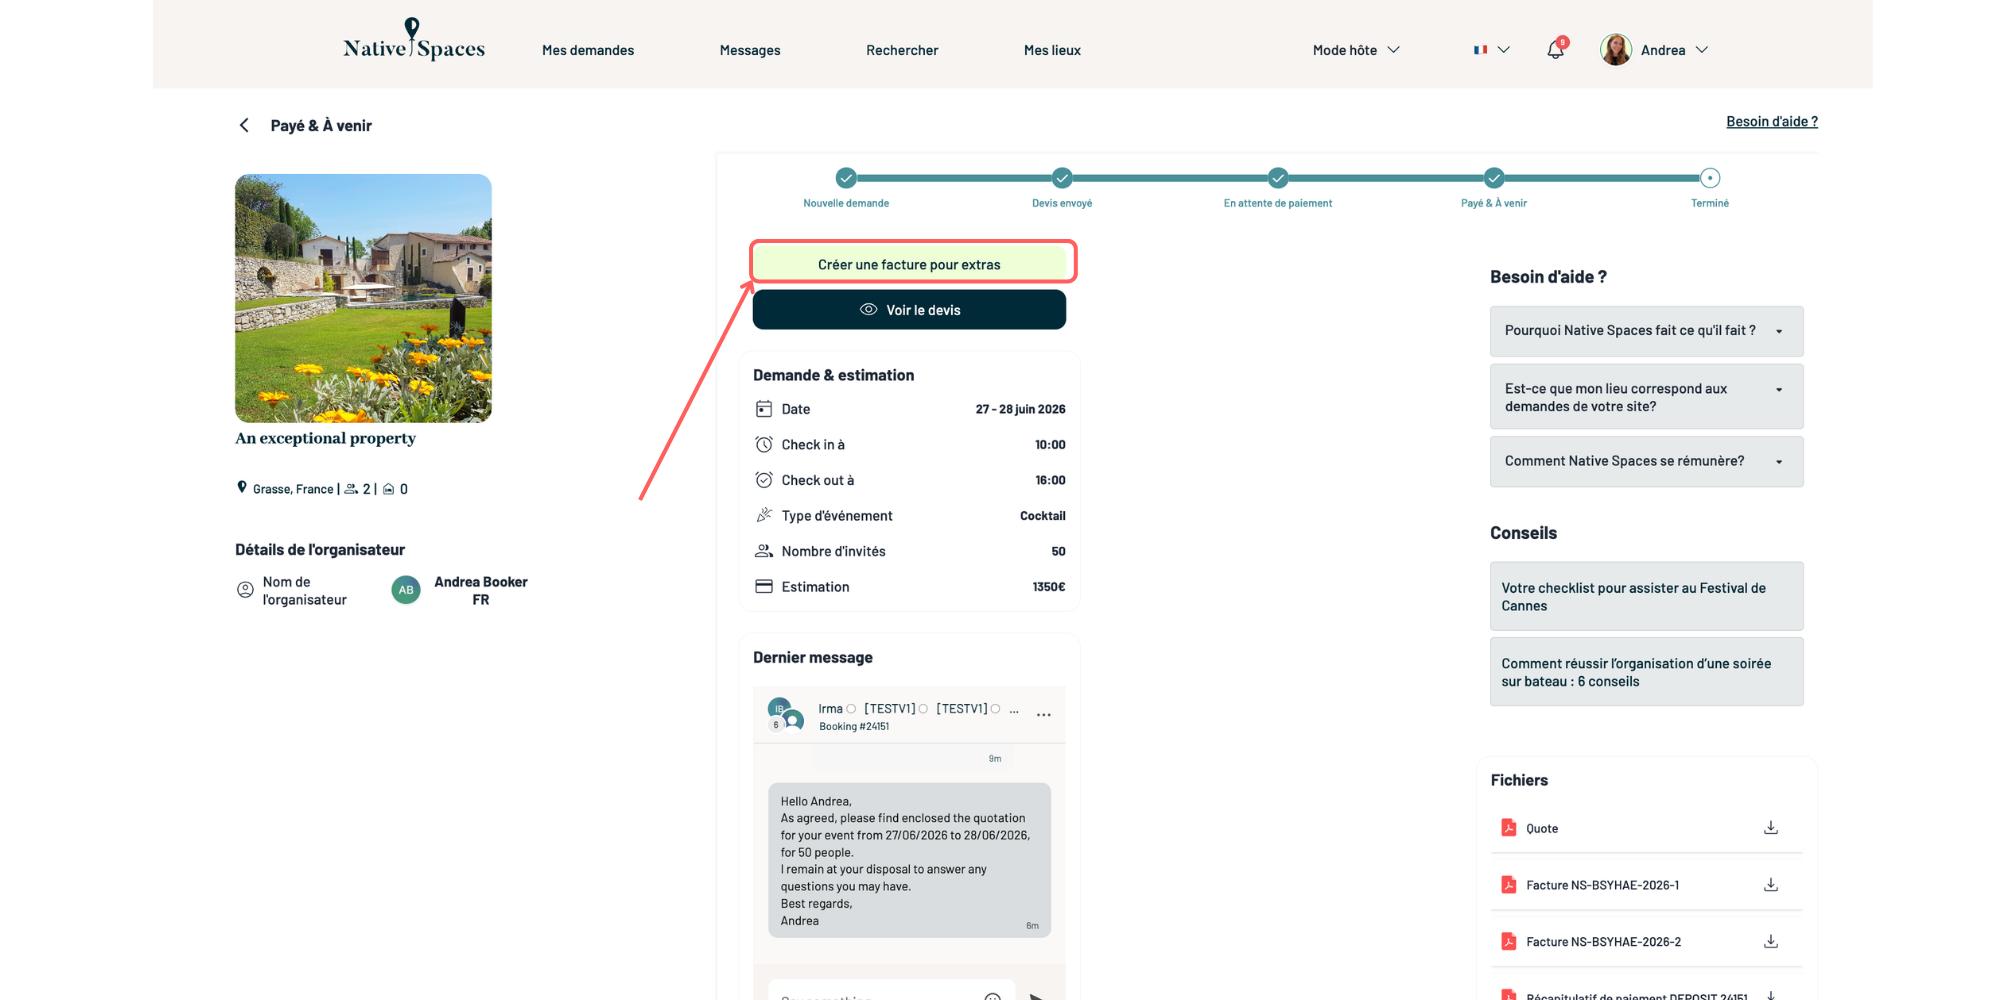Click the party icon for Type d'événement
Viewport: 2000px width, 1000px height.
[764, 516]
